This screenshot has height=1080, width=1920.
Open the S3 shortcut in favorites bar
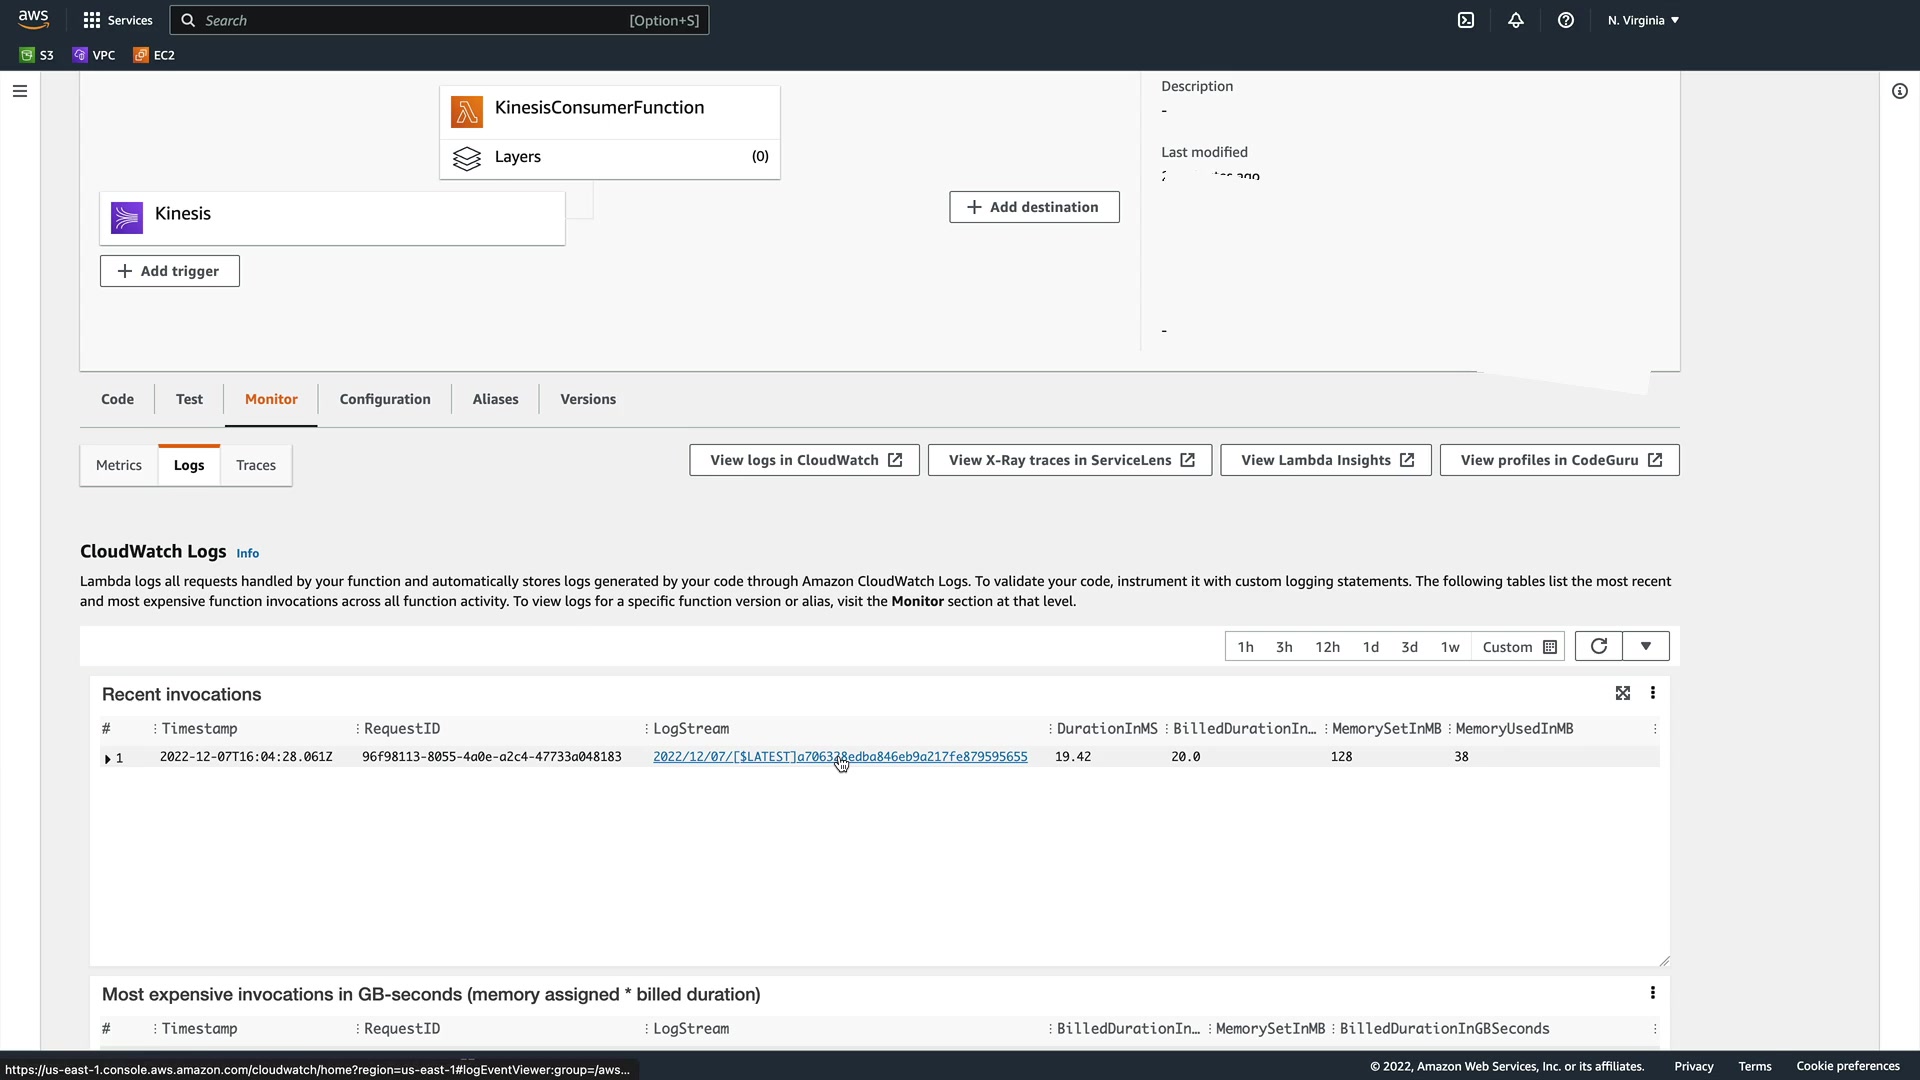click(37, 55)
